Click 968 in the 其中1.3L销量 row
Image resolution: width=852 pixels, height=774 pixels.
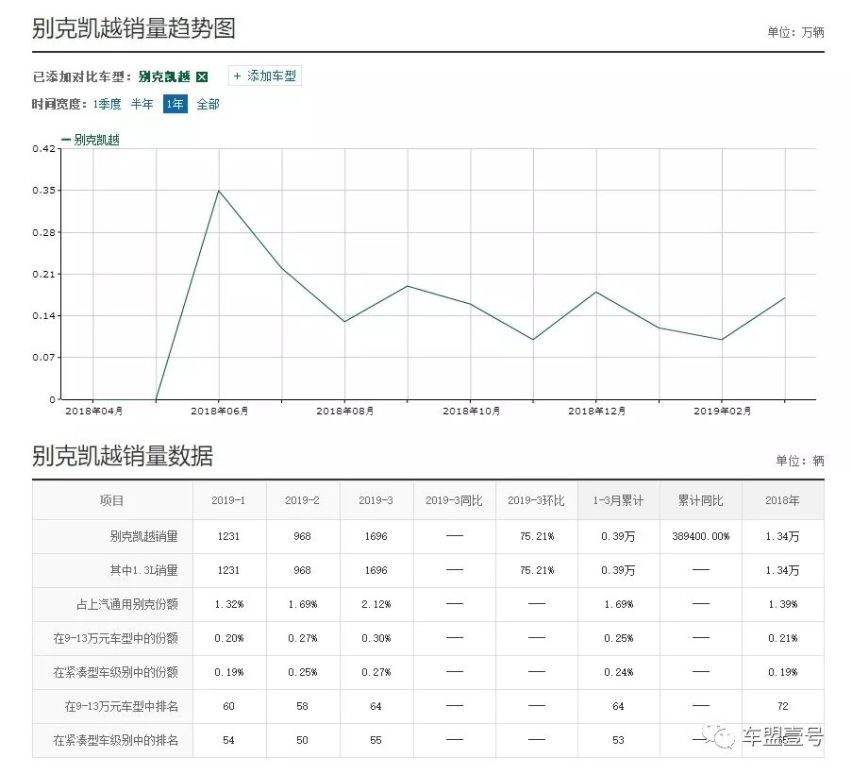point(302,570)
